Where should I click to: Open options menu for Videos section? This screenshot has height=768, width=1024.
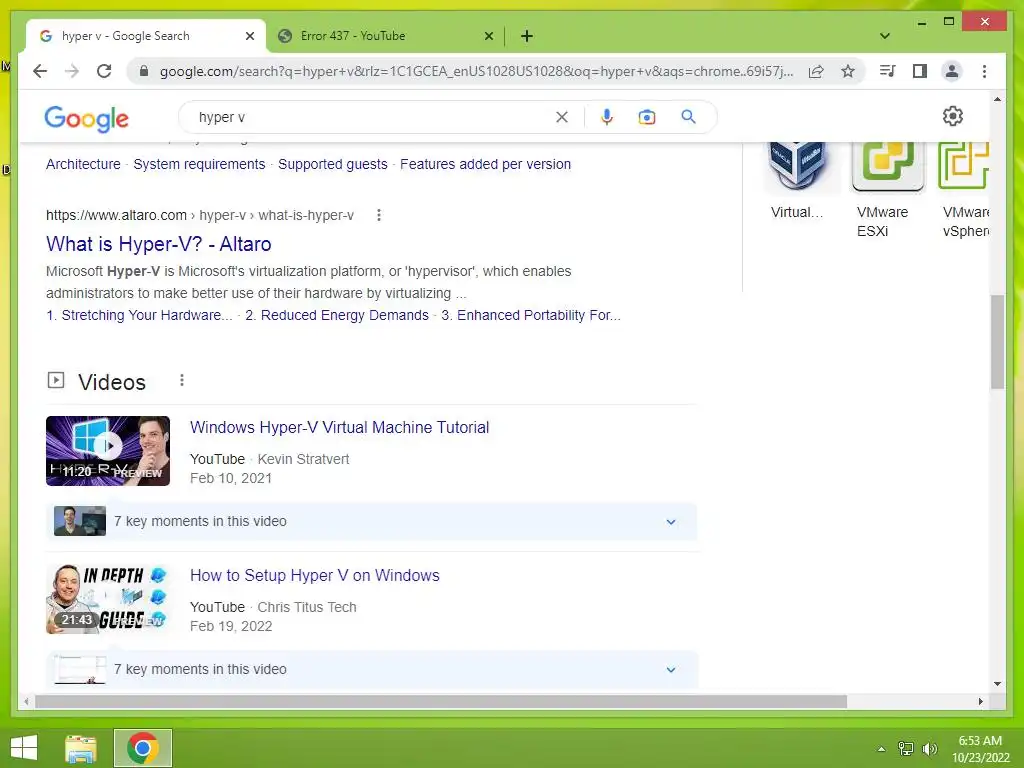(x=182, y=380)
